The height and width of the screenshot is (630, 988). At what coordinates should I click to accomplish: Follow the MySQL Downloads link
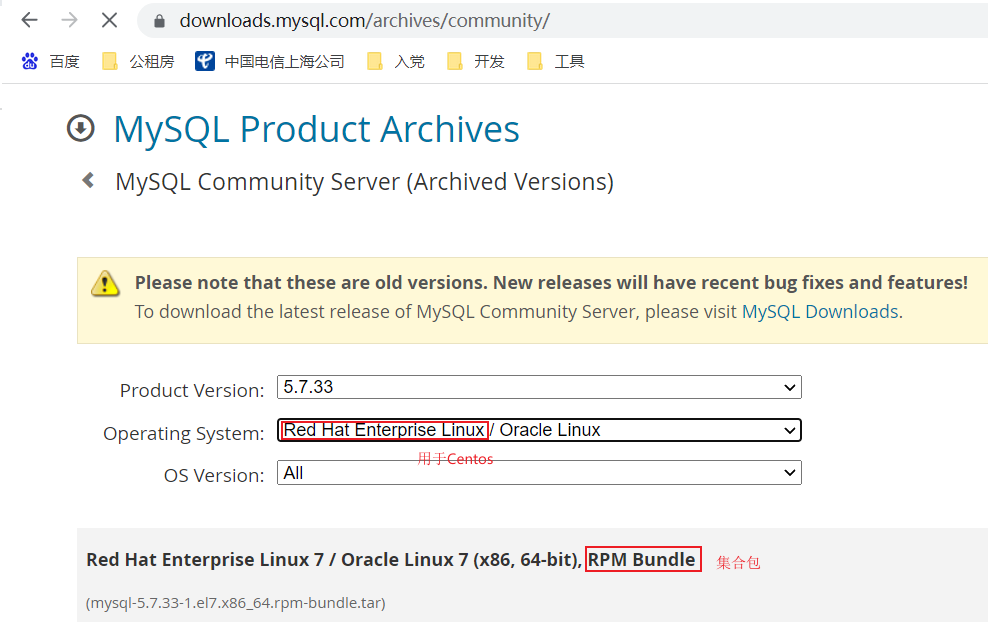coord(820,312)
